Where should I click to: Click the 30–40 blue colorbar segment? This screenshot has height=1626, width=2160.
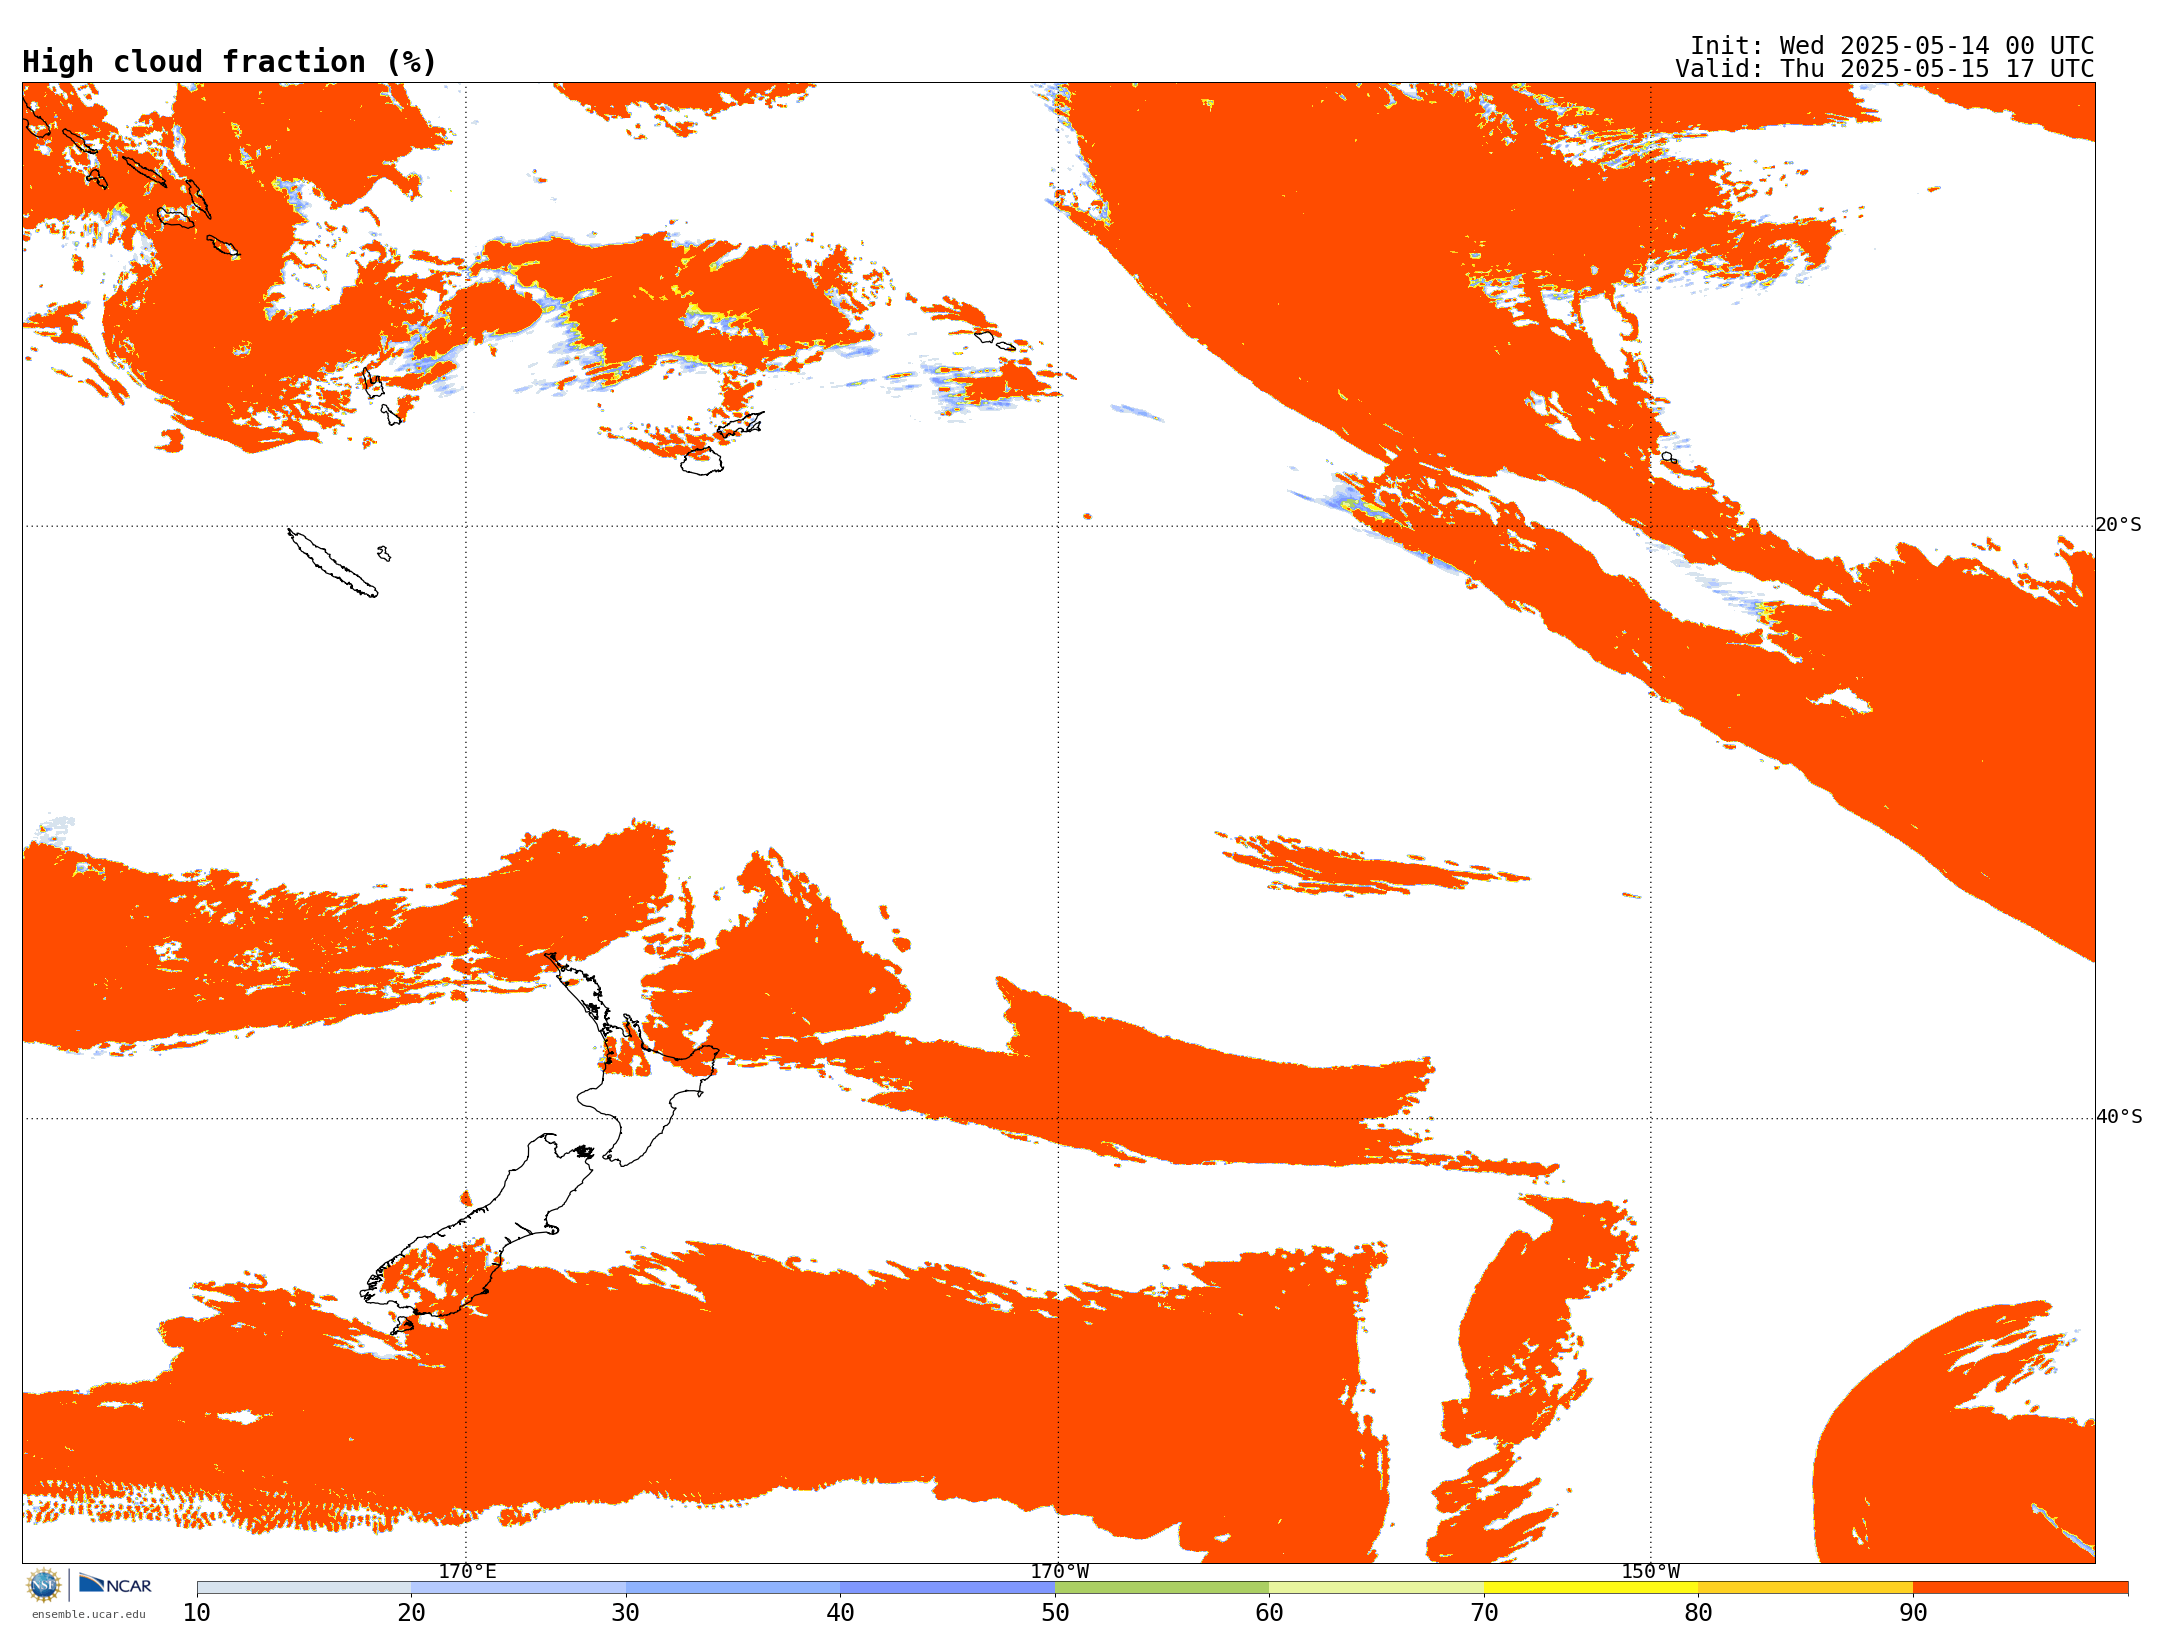[x=733, y=1588]
